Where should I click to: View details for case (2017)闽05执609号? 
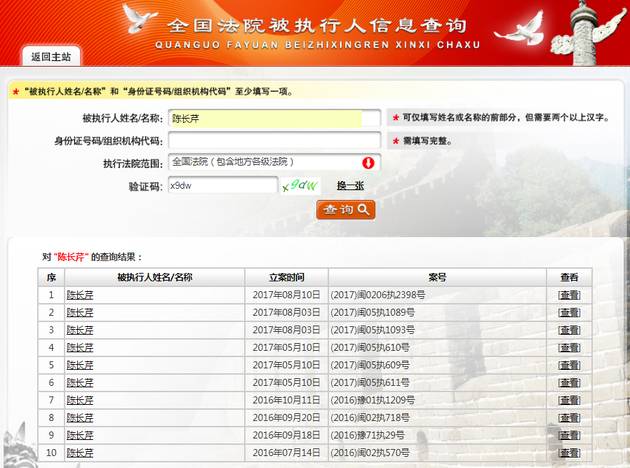[x=568, y=365]
